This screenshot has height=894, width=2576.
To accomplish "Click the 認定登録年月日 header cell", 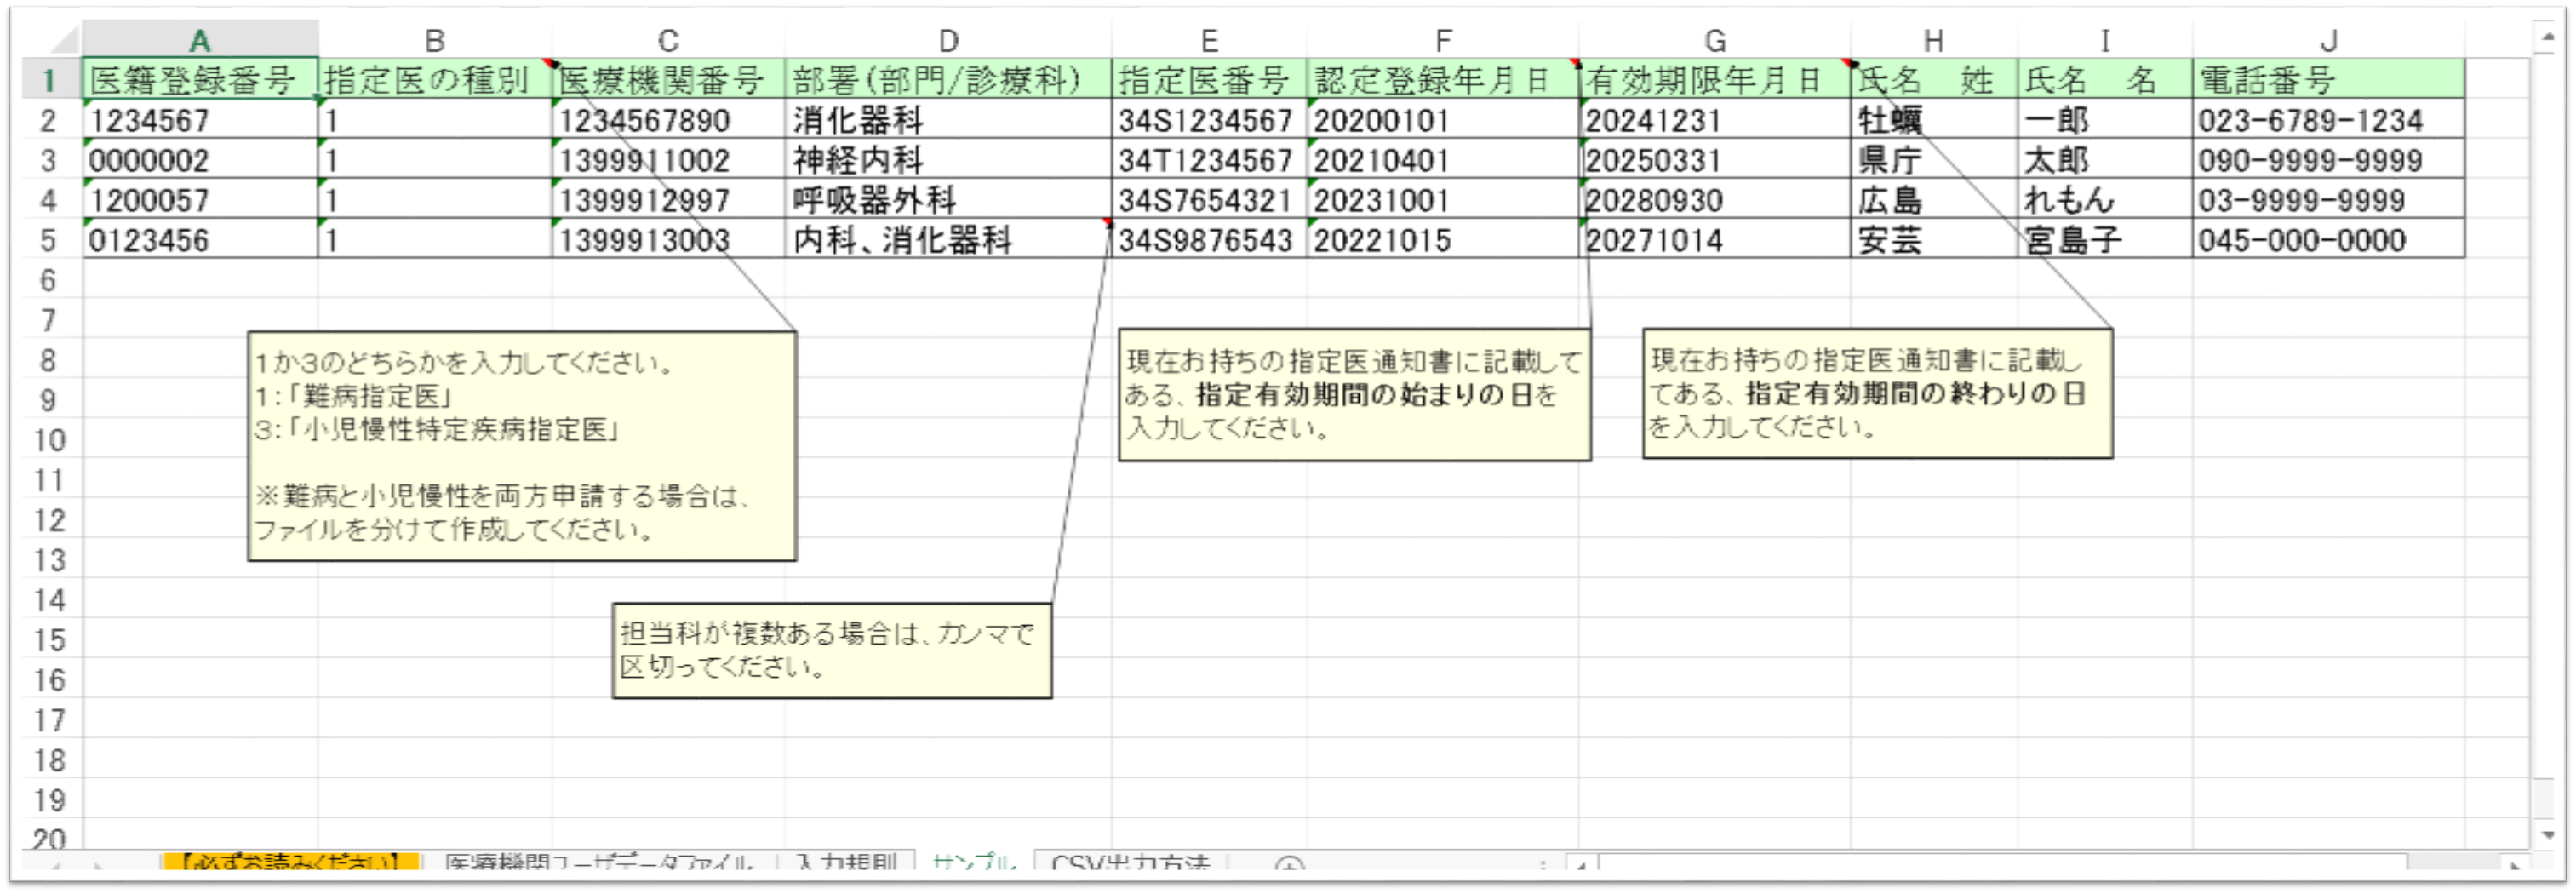I will pos(1442,79).
